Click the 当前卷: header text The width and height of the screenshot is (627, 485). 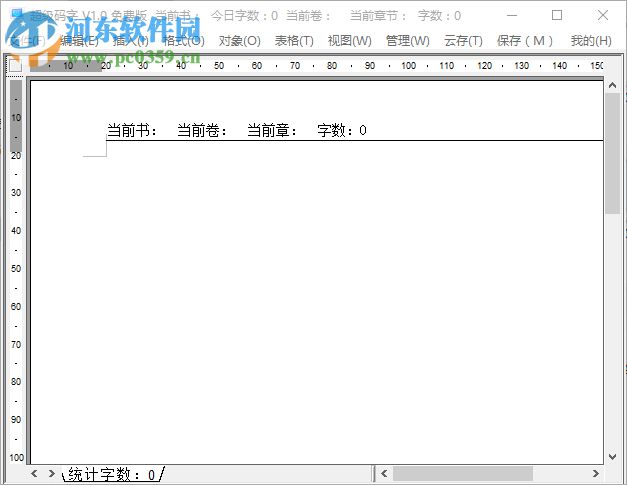[202, 130]
